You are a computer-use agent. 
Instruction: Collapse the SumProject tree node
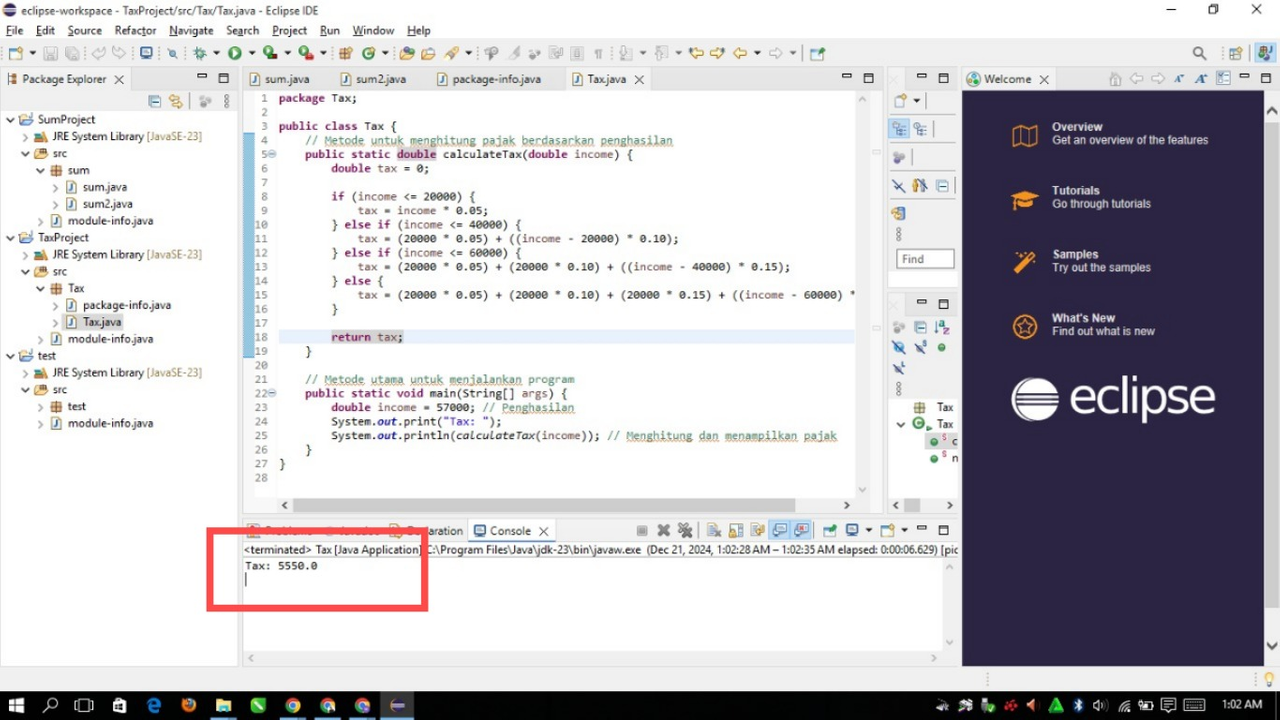coord(11,119)
